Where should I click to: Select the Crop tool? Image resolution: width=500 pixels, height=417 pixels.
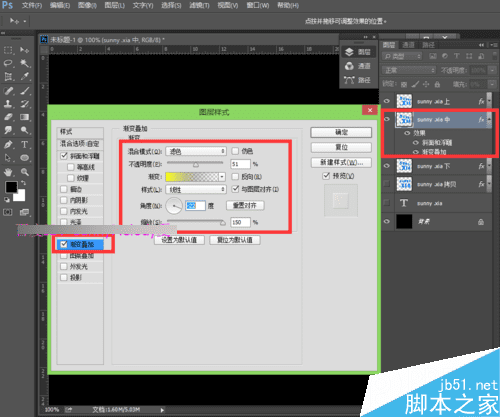(8, 77)
